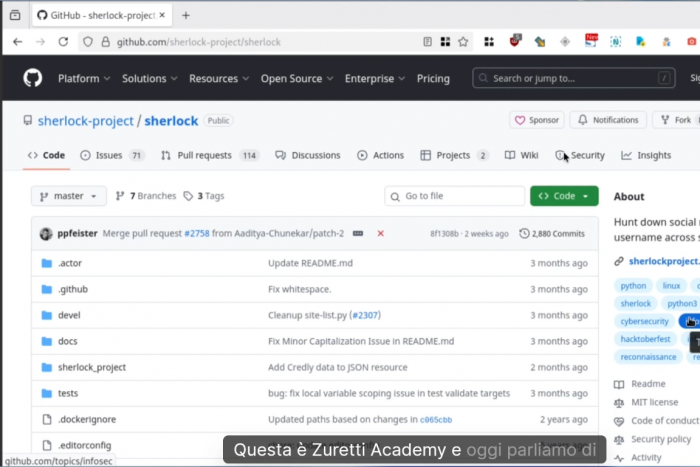Open the 2,880 Commits history
Screen dimensions: 700x467
coord(552,234)
